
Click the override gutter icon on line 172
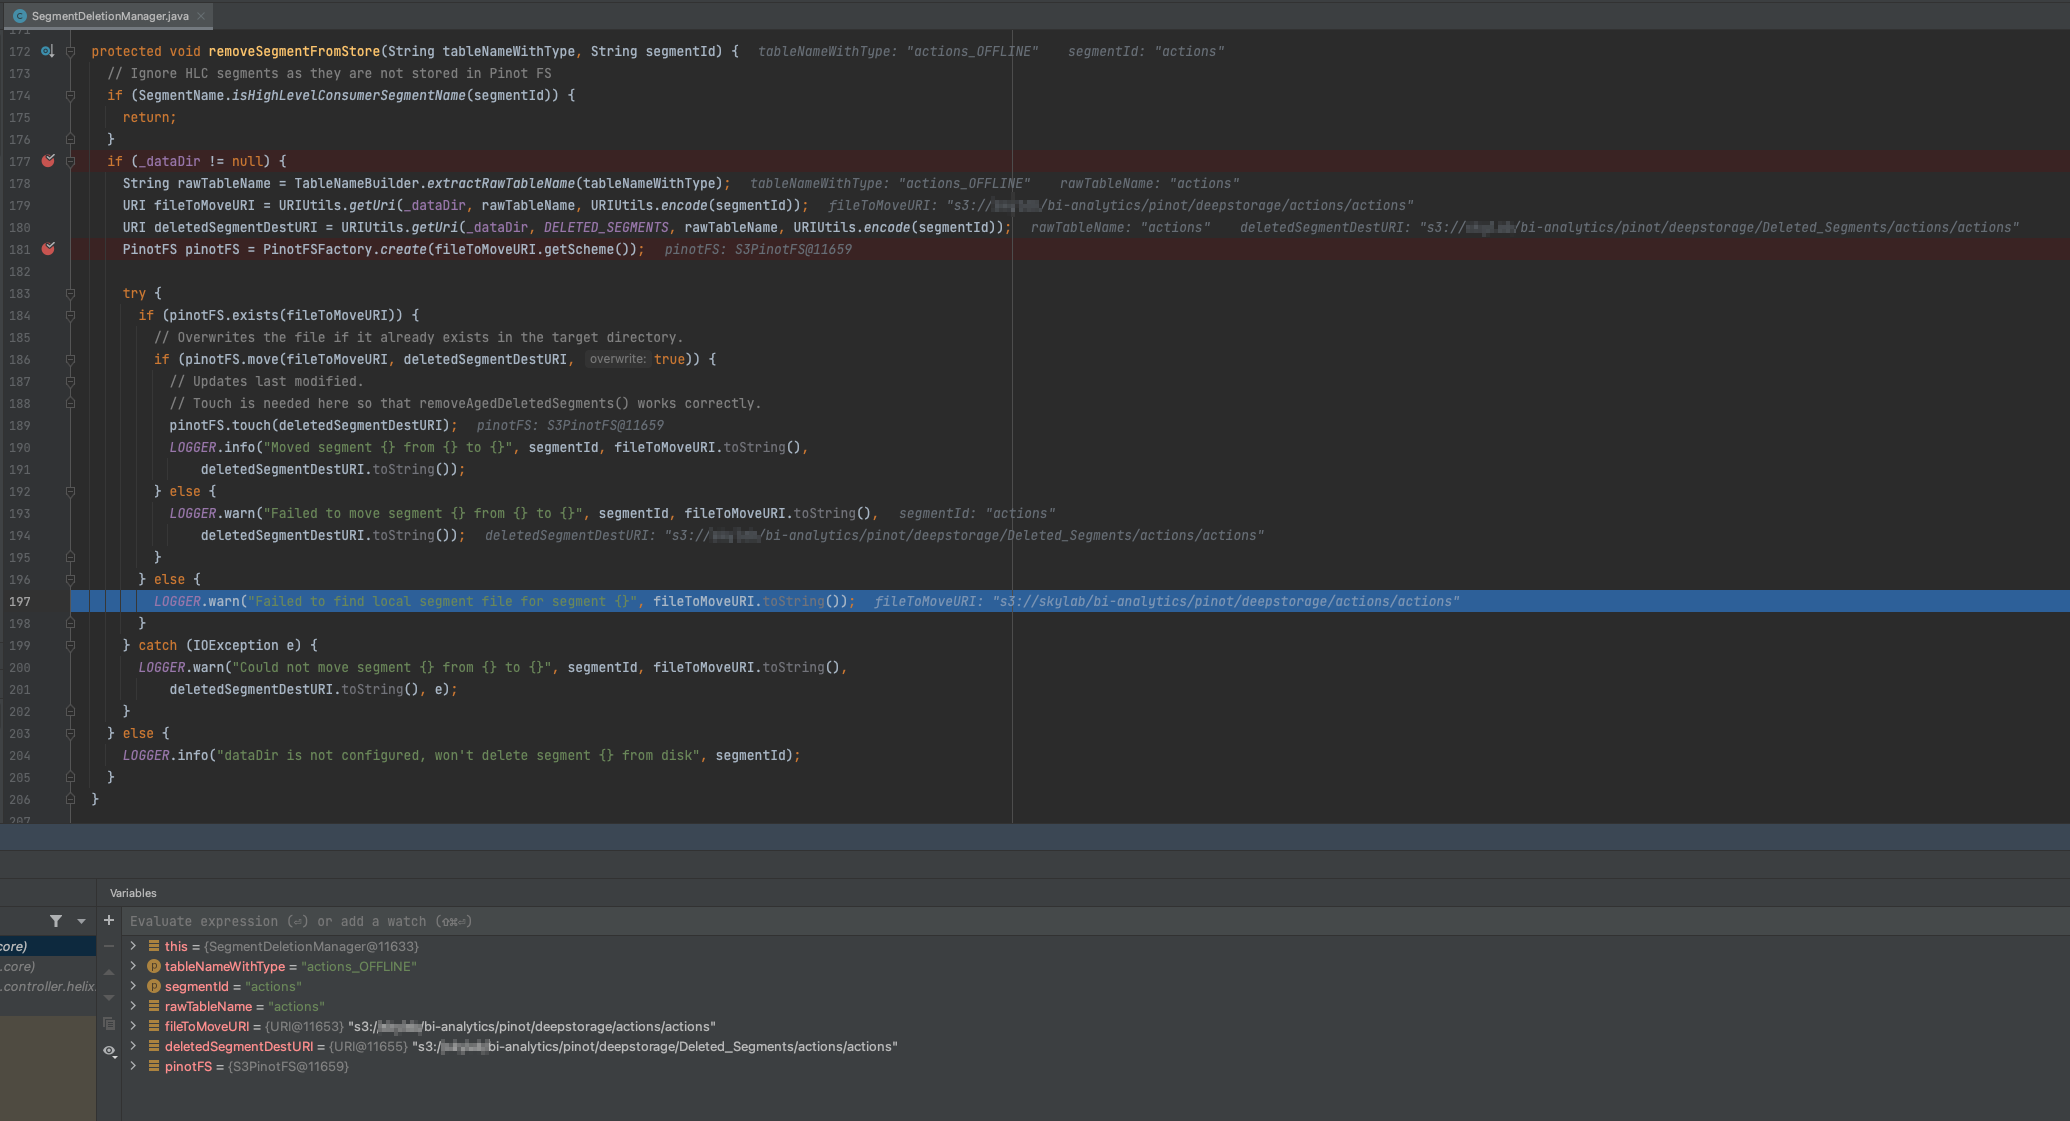(x=47, y=51)
